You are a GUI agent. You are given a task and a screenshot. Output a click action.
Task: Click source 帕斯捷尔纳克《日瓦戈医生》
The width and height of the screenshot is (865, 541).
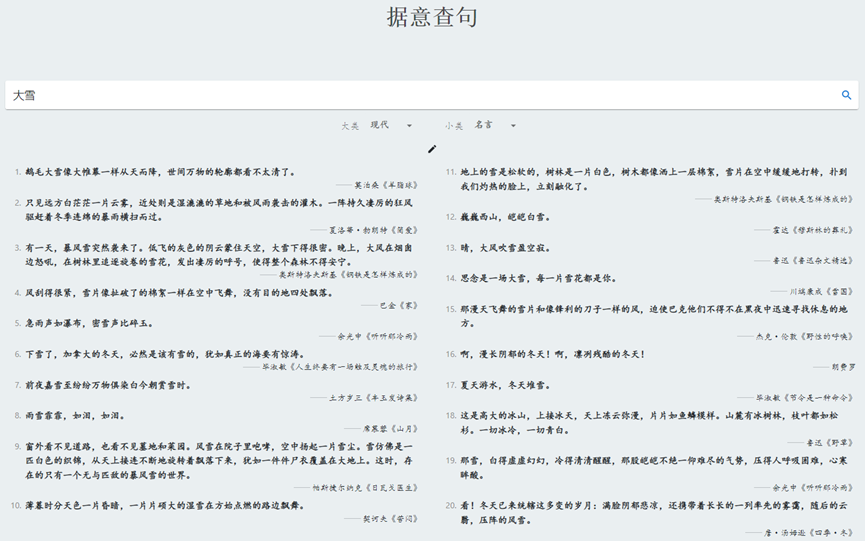(x=366, y=488)
